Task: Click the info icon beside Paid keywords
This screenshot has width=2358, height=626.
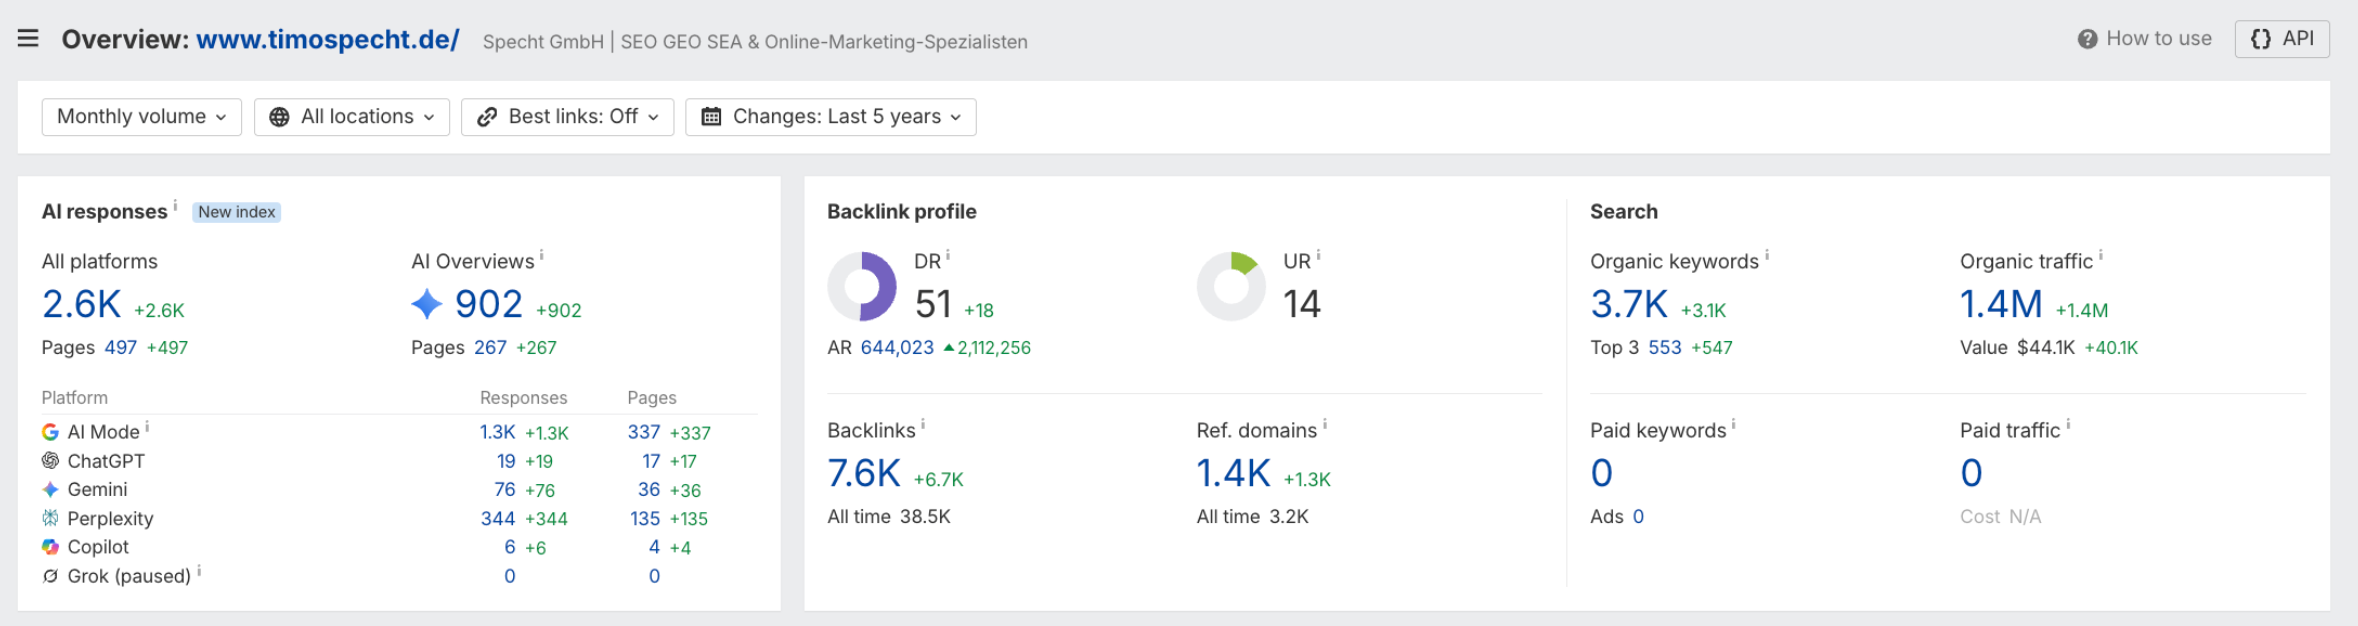Action: point(1734,424)
